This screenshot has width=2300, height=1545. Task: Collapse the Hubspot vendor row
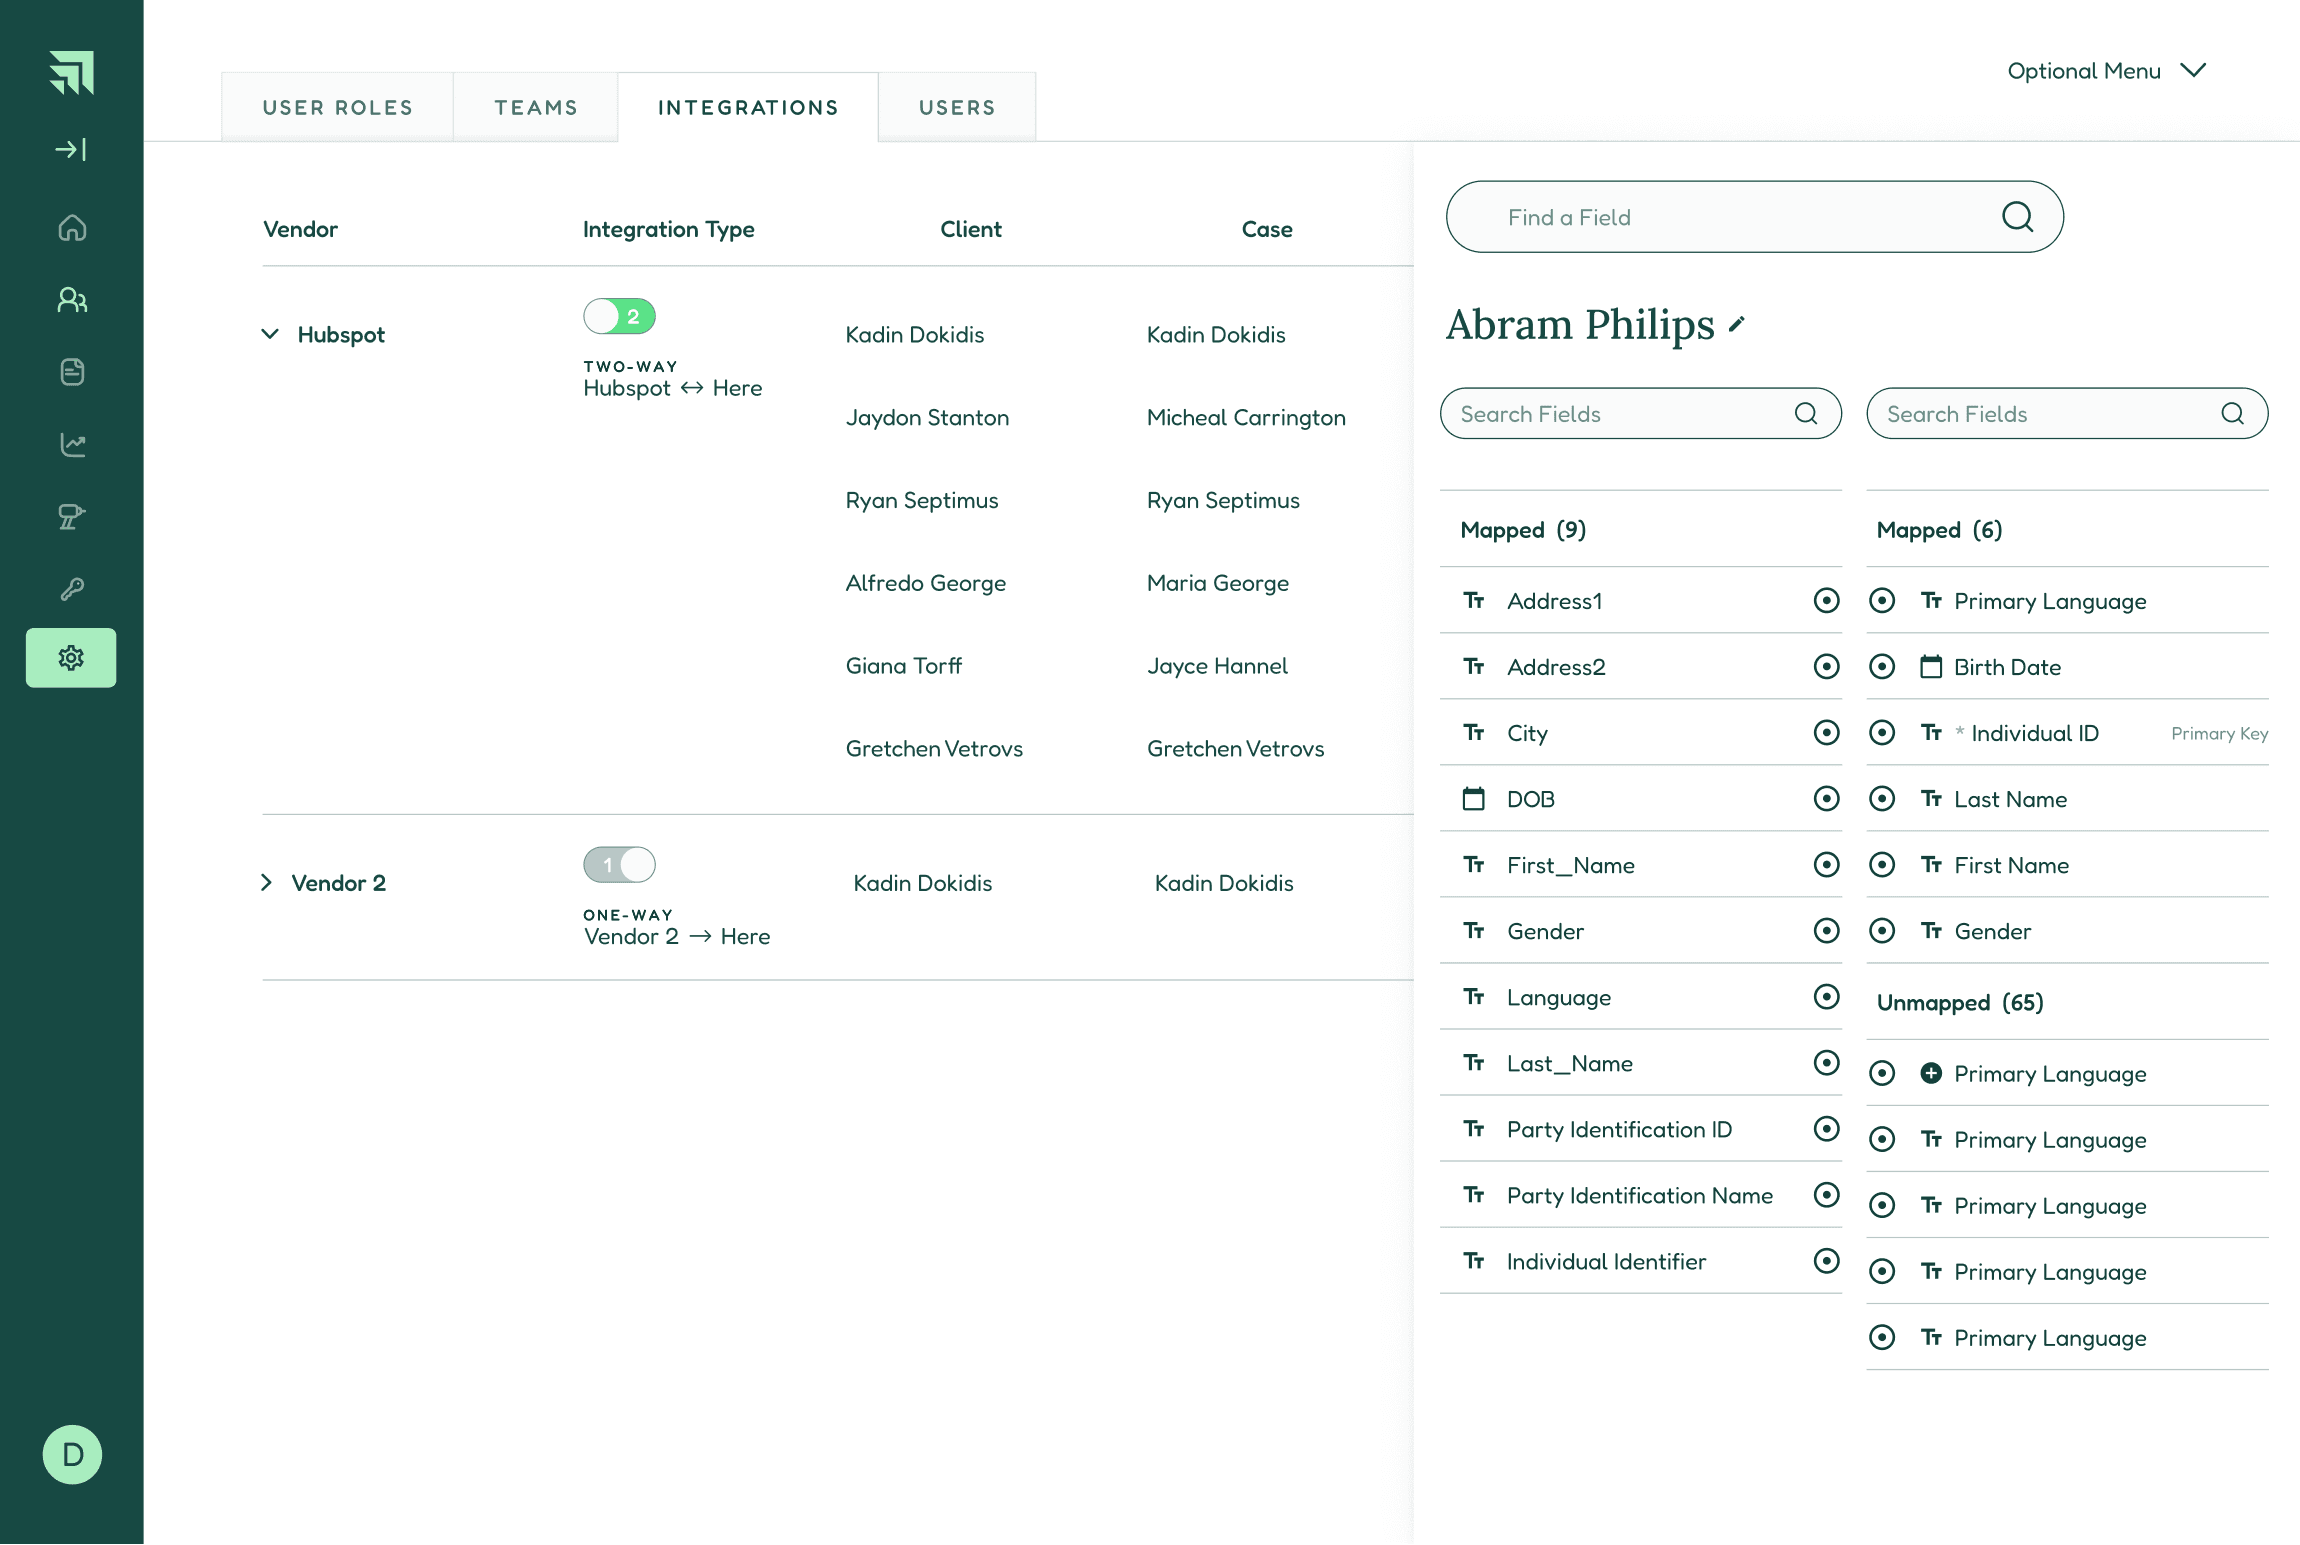pos(270,334)
